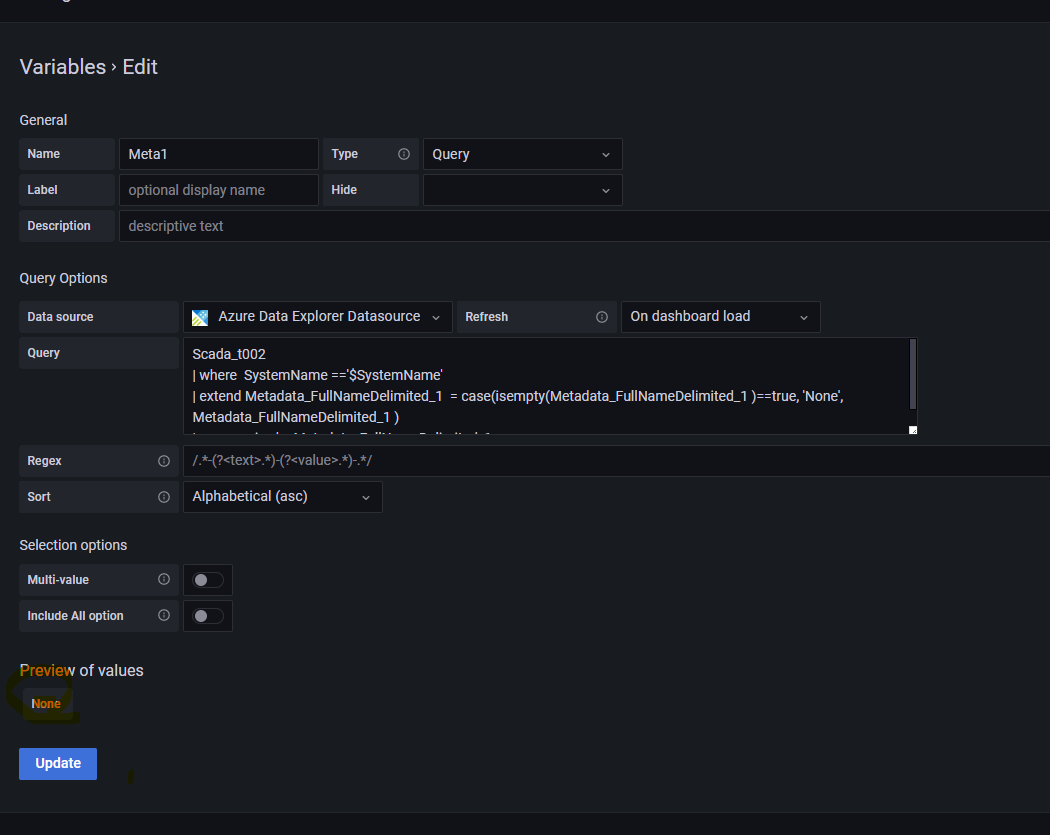Open the Sort dropdown showing Alphabetical asc
Viewport: 1050px width, 835px height.
pyautogui.click(x=282, y=497)
